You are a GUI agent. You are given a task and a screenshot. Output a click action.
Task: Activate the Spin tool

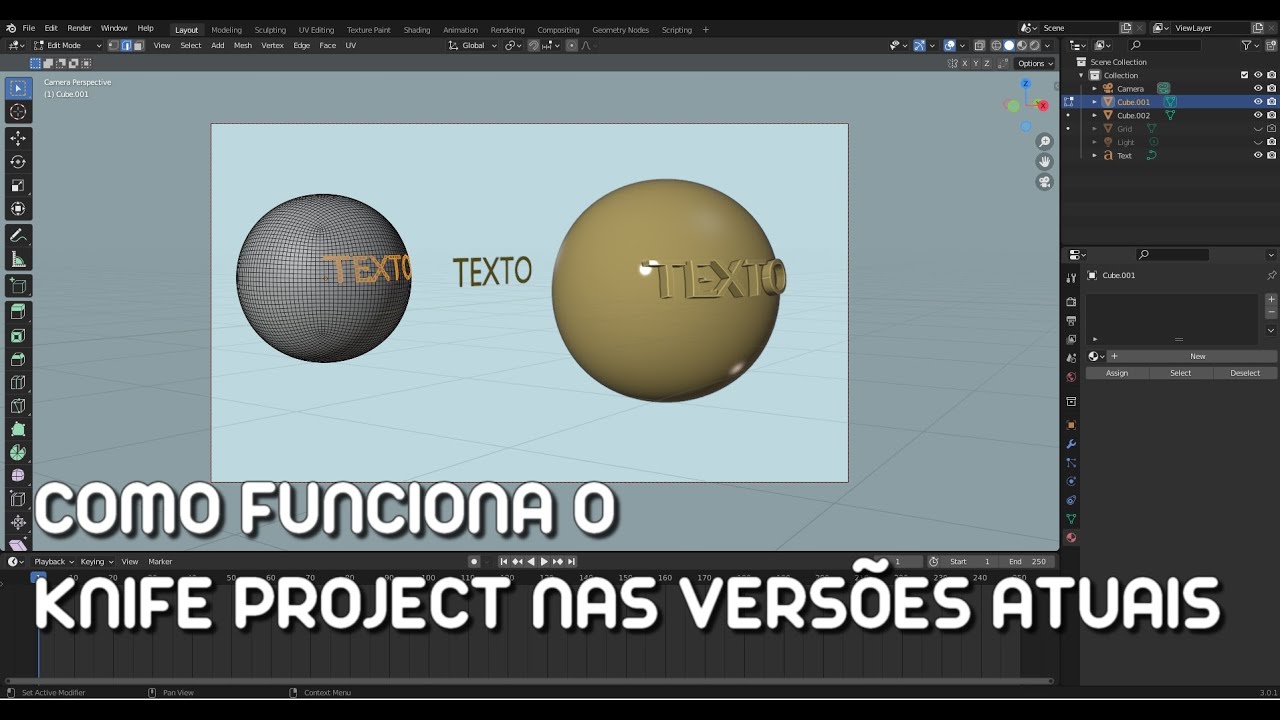pyautogui.click(x=18, y=452)
